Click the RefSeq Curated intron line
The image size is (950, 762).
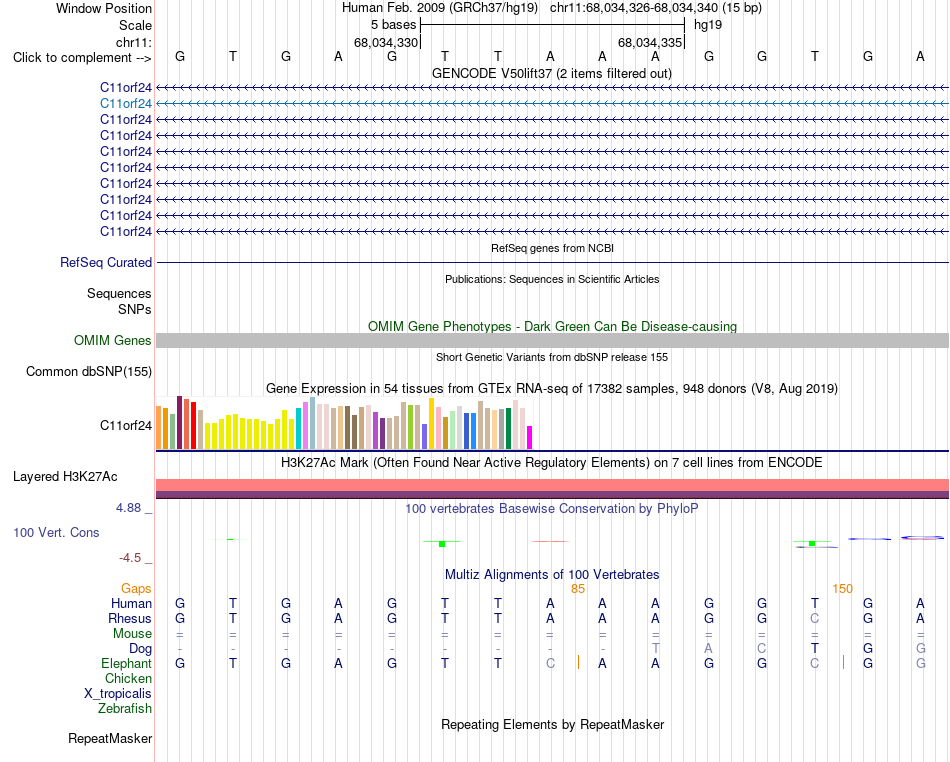click(x=552, y=262)
